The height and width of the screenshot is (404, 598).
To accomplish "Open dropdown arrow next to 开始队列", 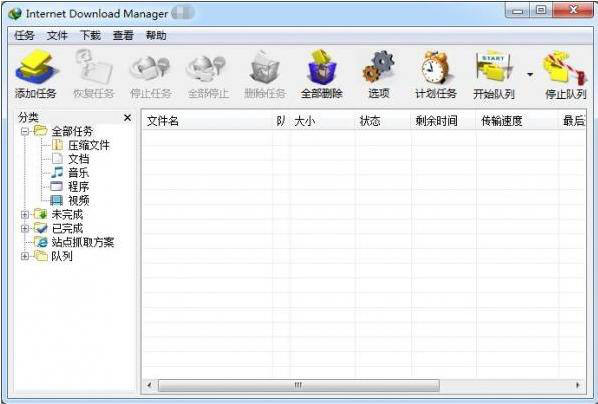I will pos(530,74).
